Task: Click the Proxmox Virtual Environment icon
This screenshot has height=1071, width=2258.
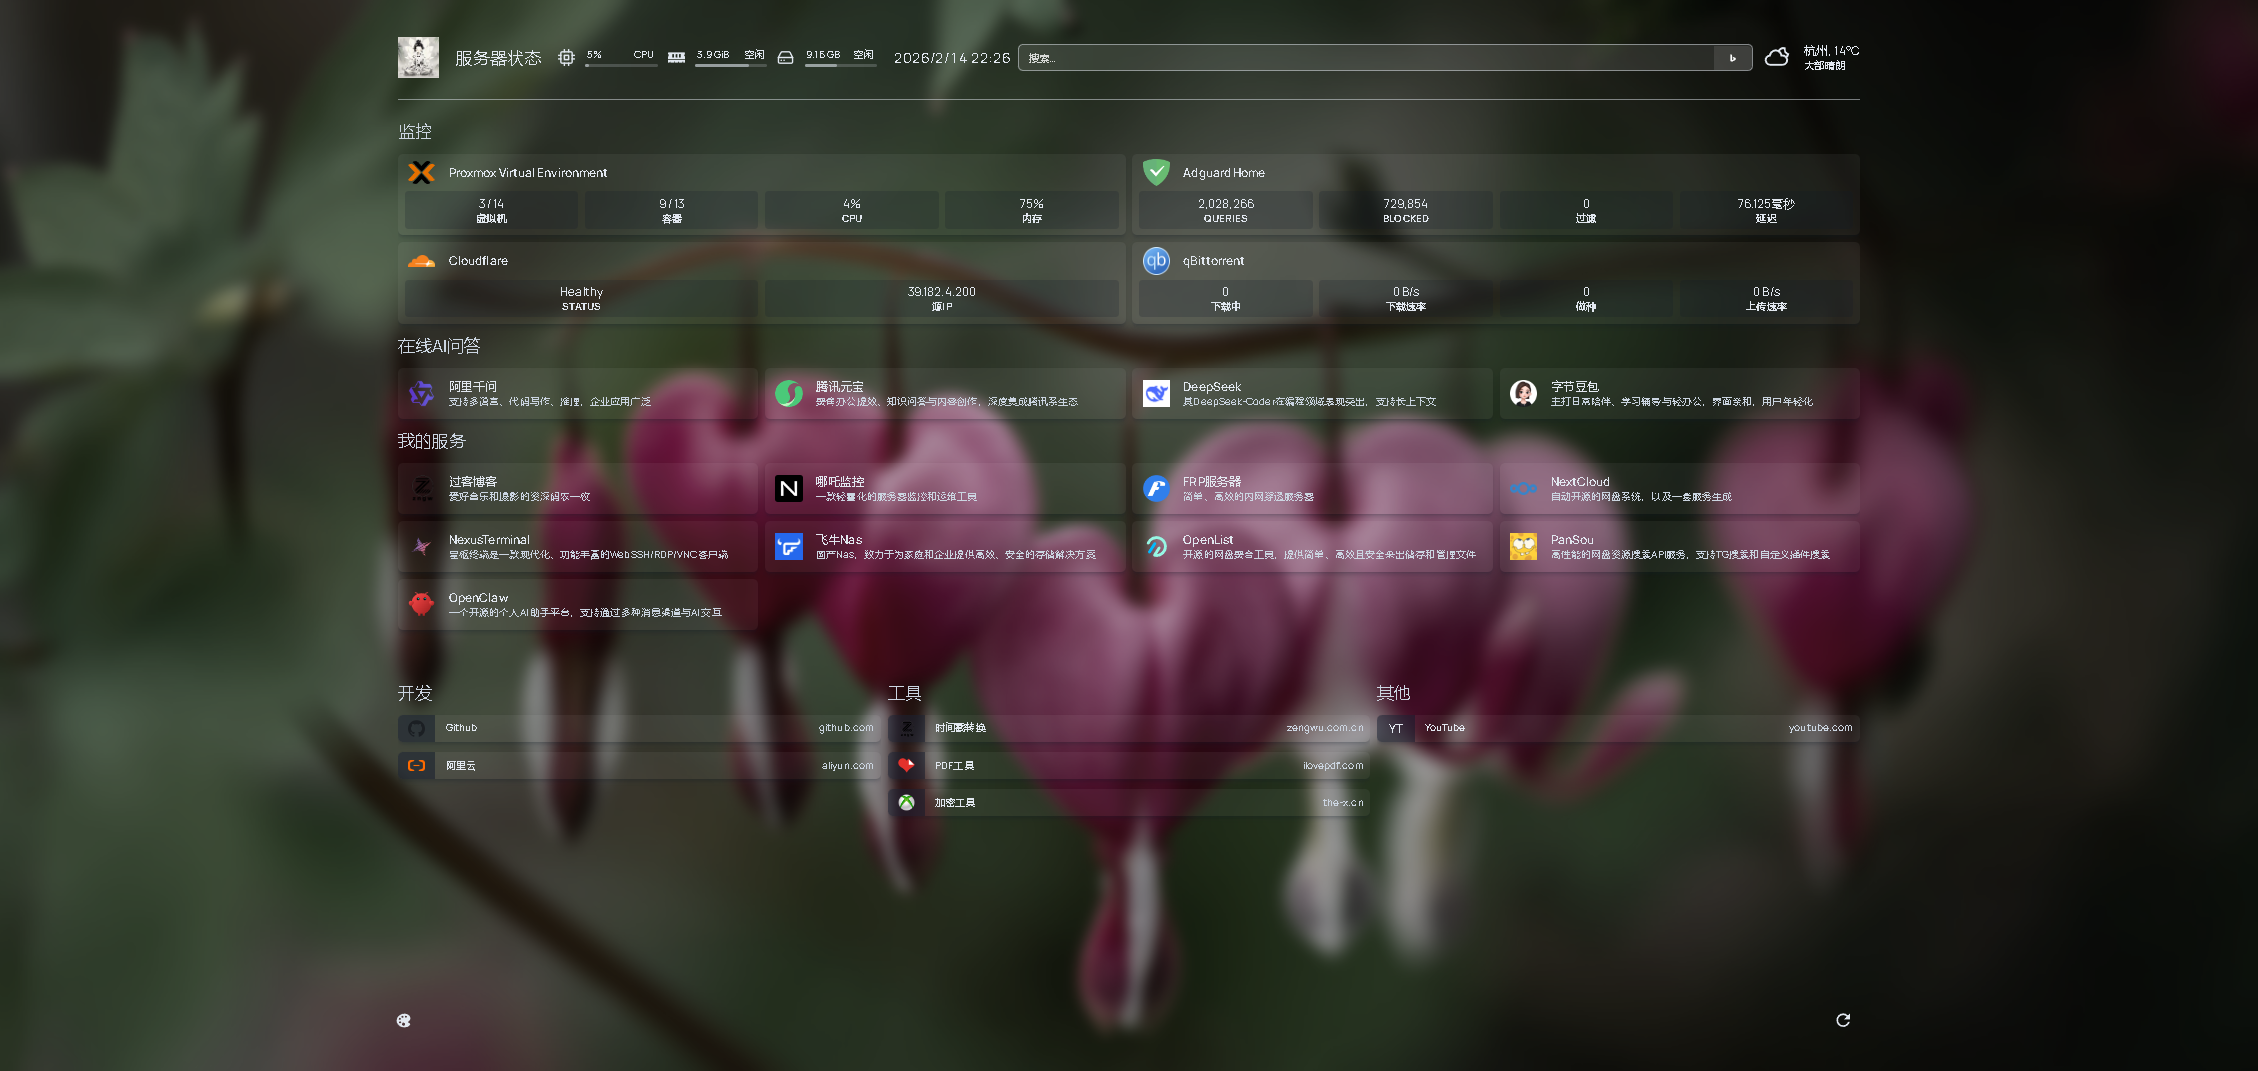Action: (422, 173)
